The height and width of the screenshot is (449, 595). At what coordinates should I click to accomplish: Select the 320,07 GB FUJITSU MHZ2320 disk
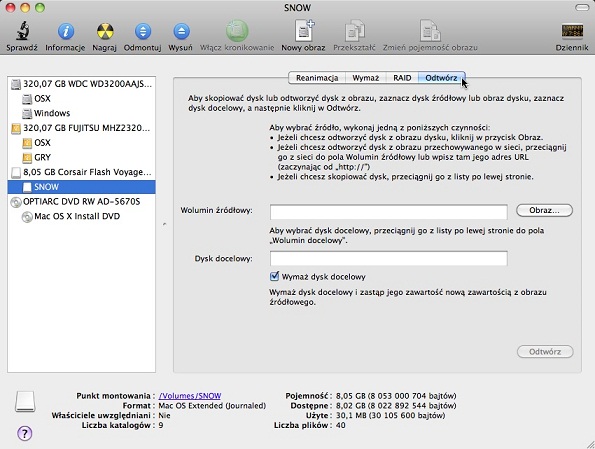[81, 128]
